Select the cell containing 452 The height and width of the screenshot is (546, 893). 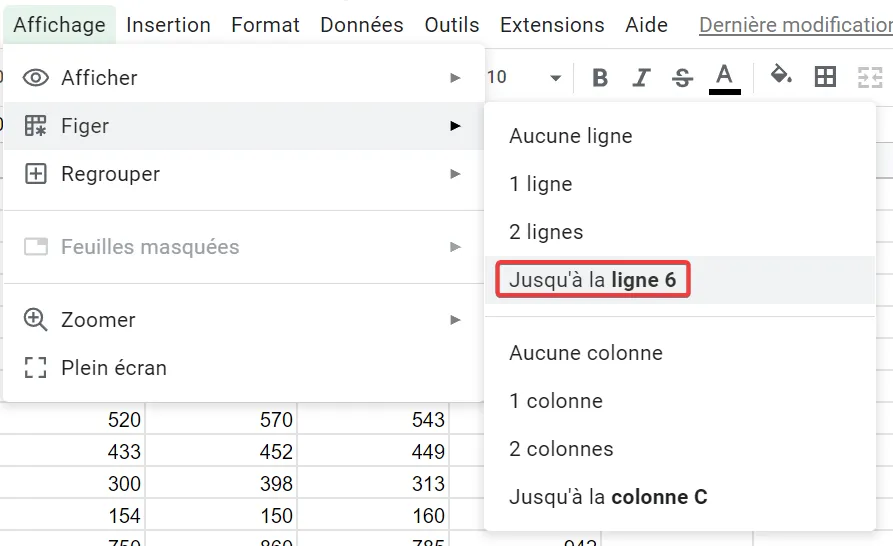[x=221, y=451]
